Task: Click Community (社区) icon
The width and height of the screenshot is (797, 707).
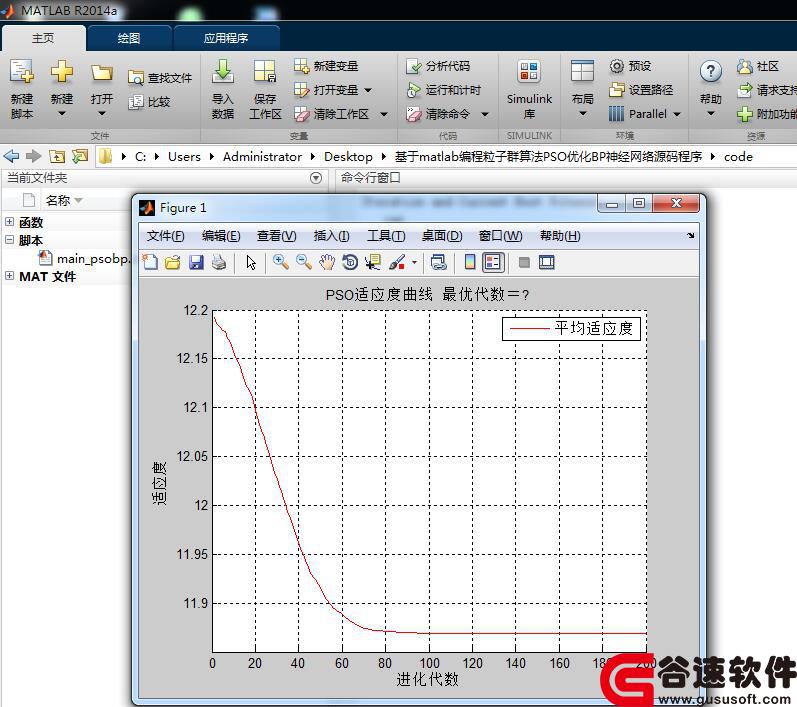Action: pos(745,66)
